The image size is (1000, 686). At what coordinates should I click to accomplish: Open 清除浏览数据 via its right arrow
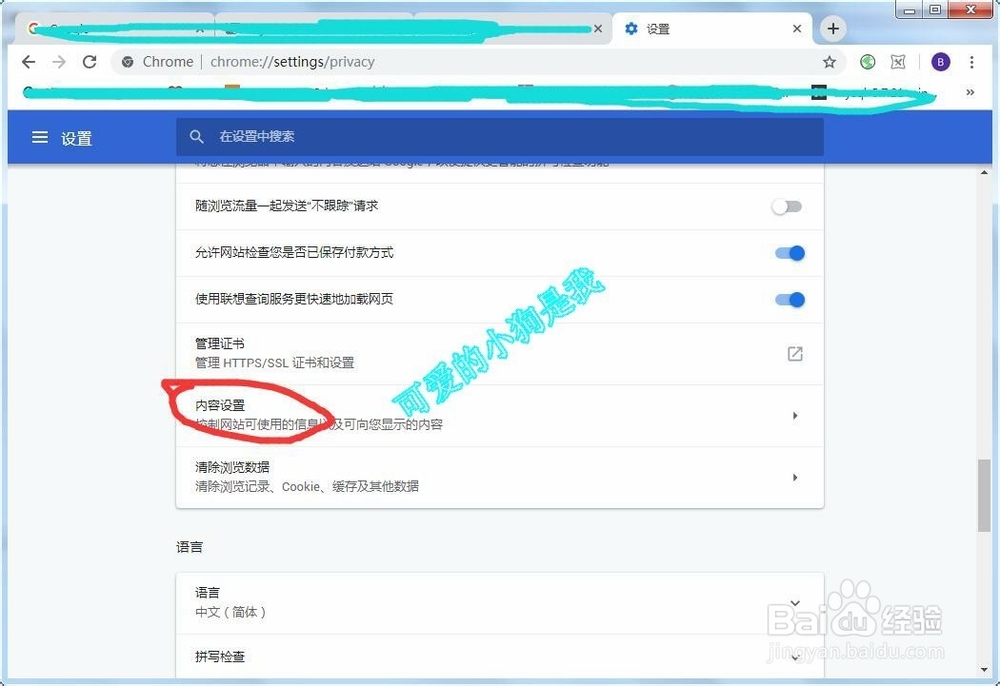(x=795, y=478)
